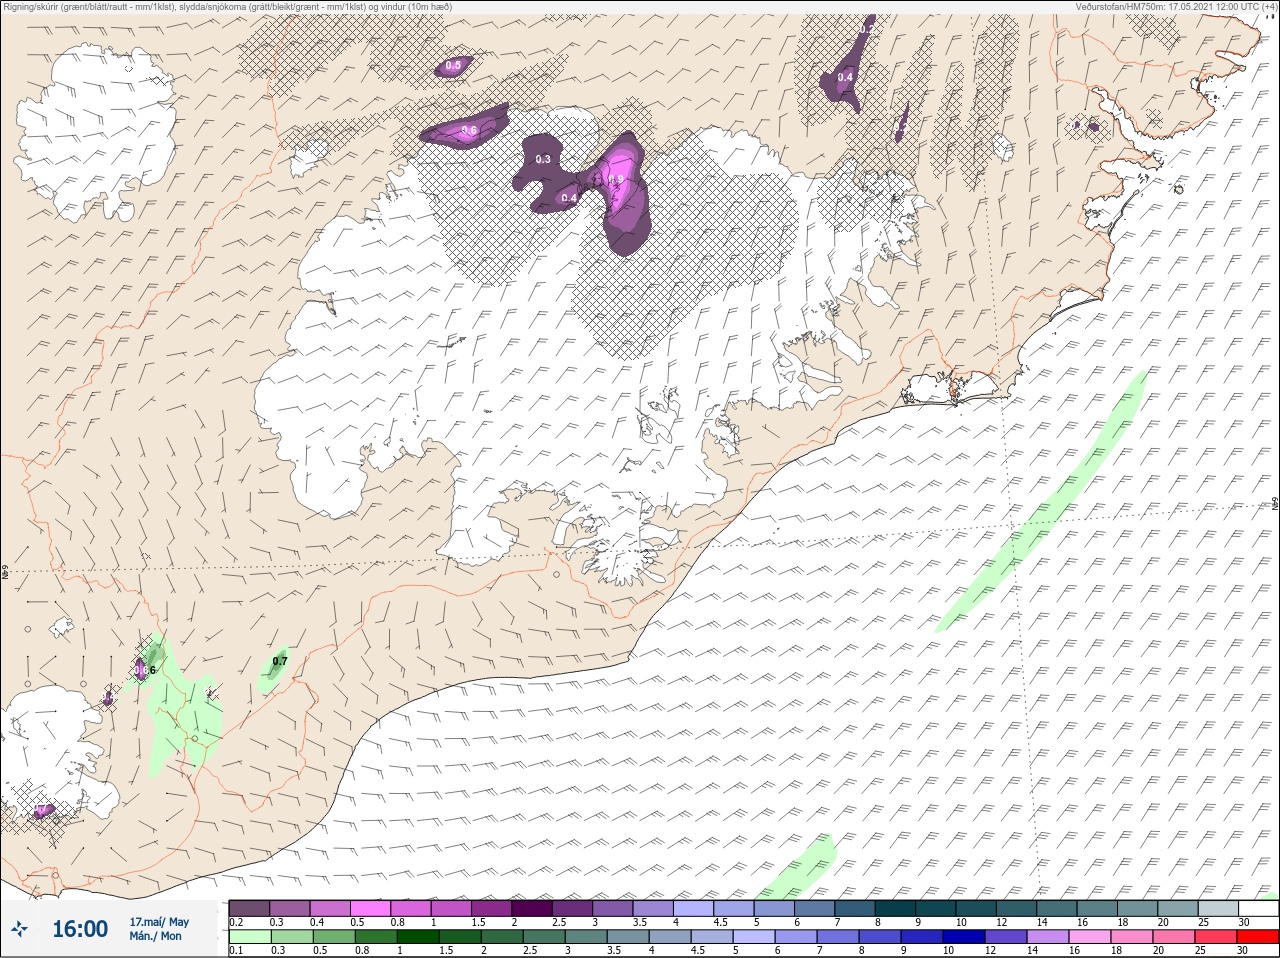Image resolution: width=1280 pixels, height=958 pixels.
Task: Click the white 25–30 swatch ending upper legend row
Action: click(1258, 908)
